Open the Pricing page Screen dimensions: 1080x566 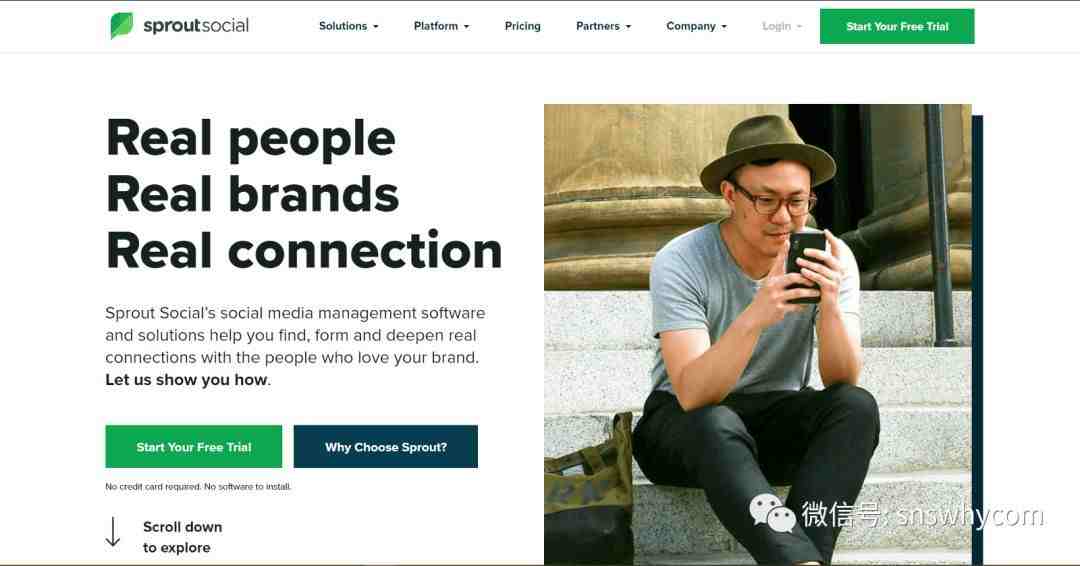click(x=523, y=26)
